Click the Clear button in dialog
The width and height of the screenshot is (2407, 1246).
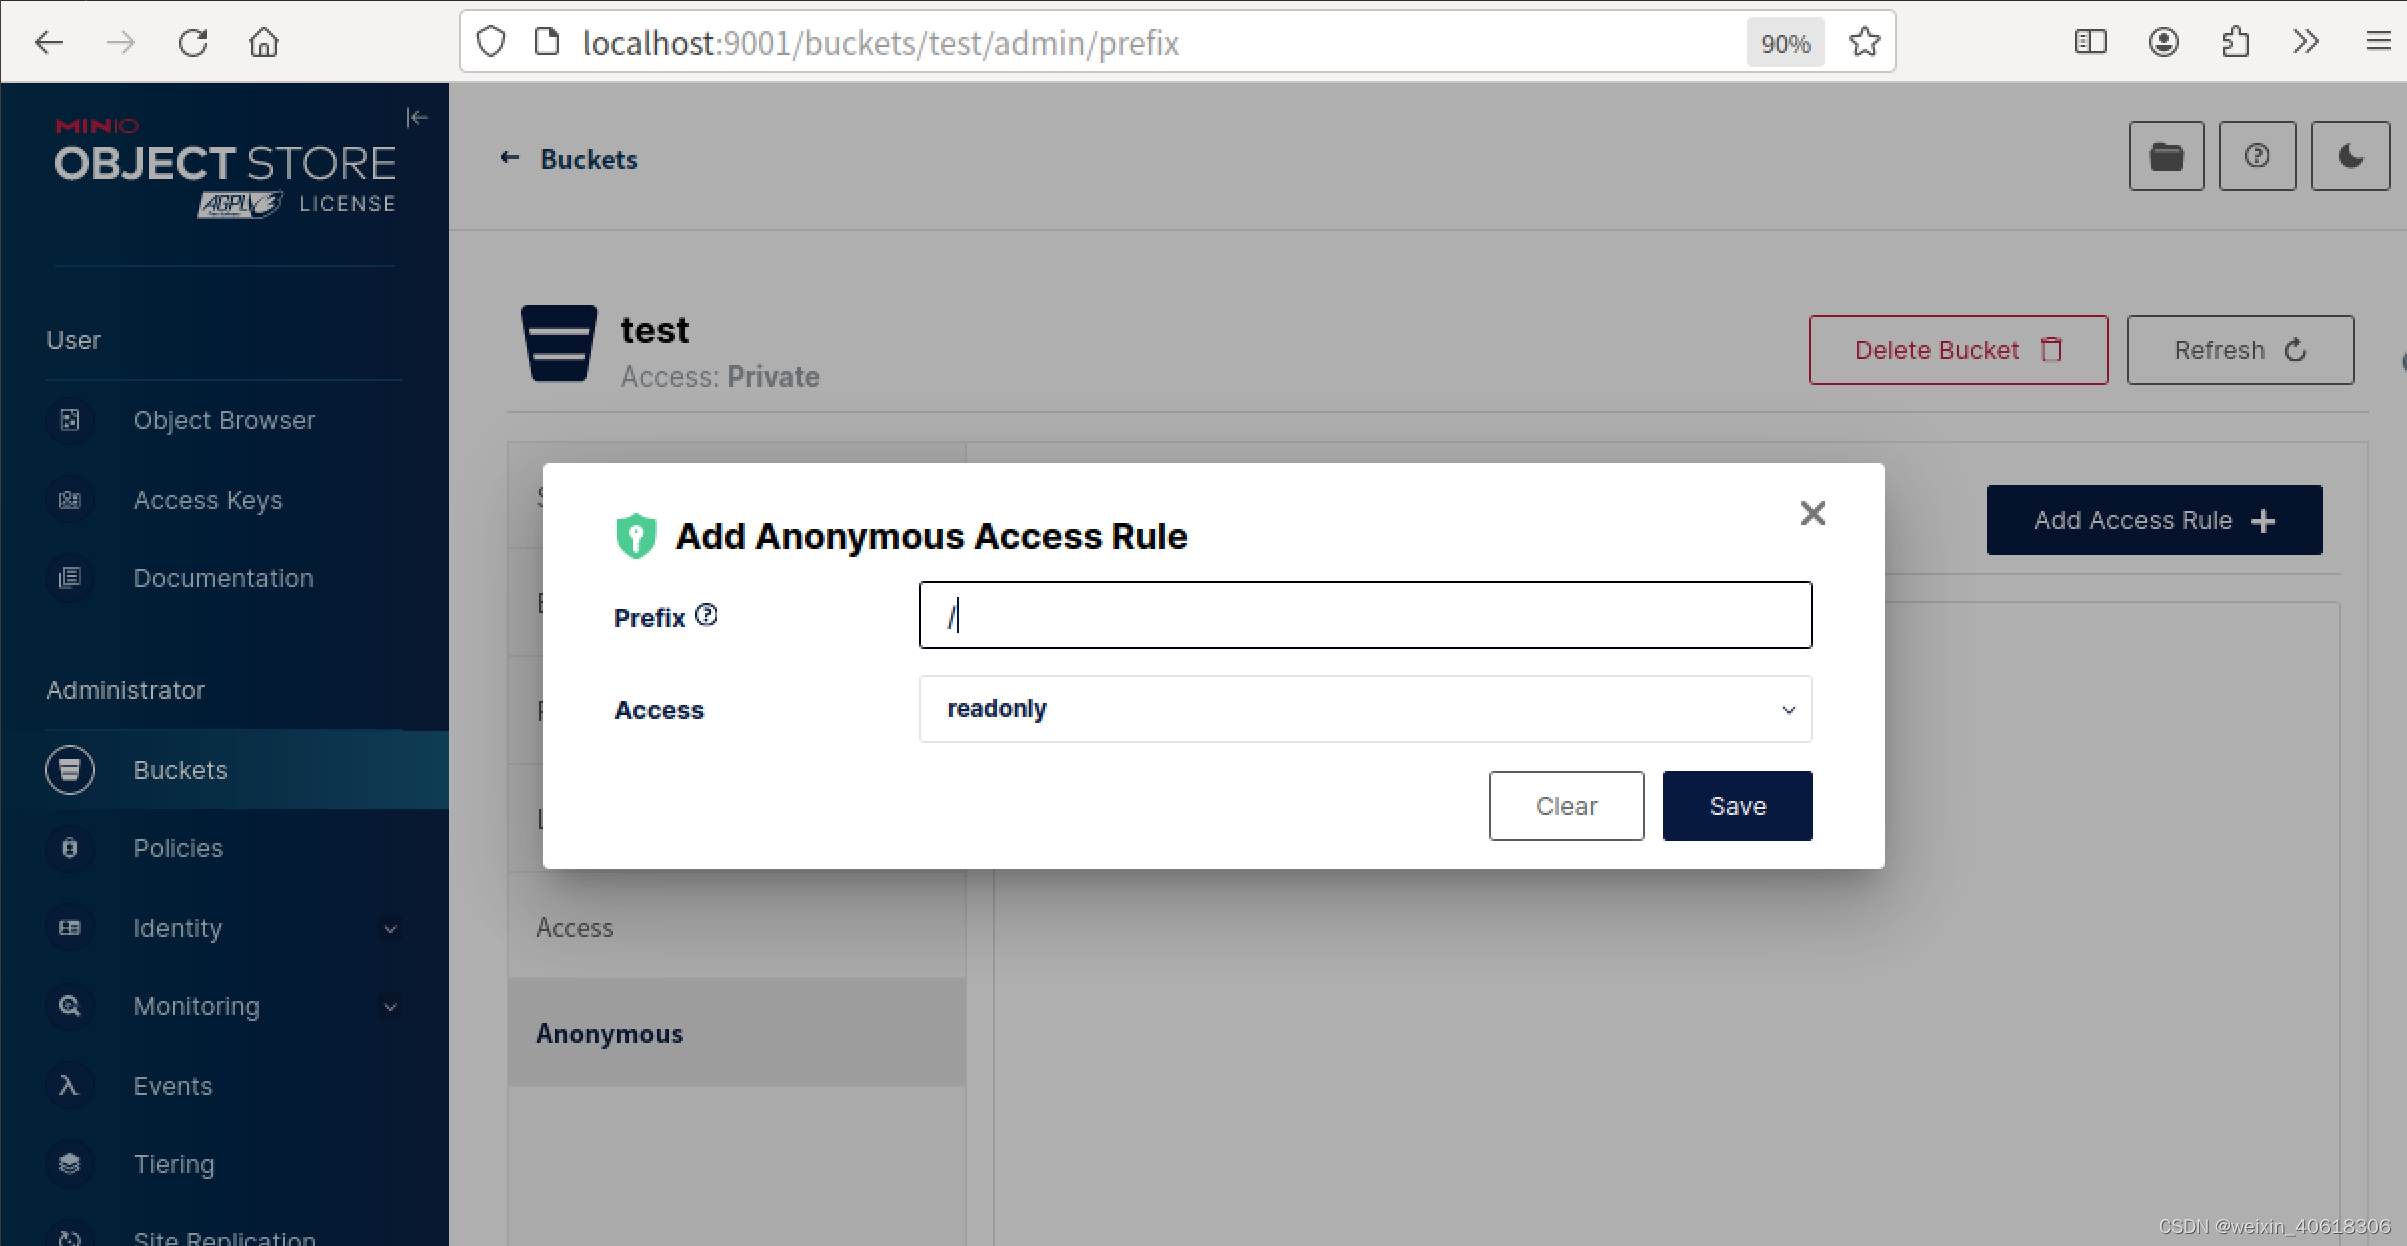point(1565,806)
